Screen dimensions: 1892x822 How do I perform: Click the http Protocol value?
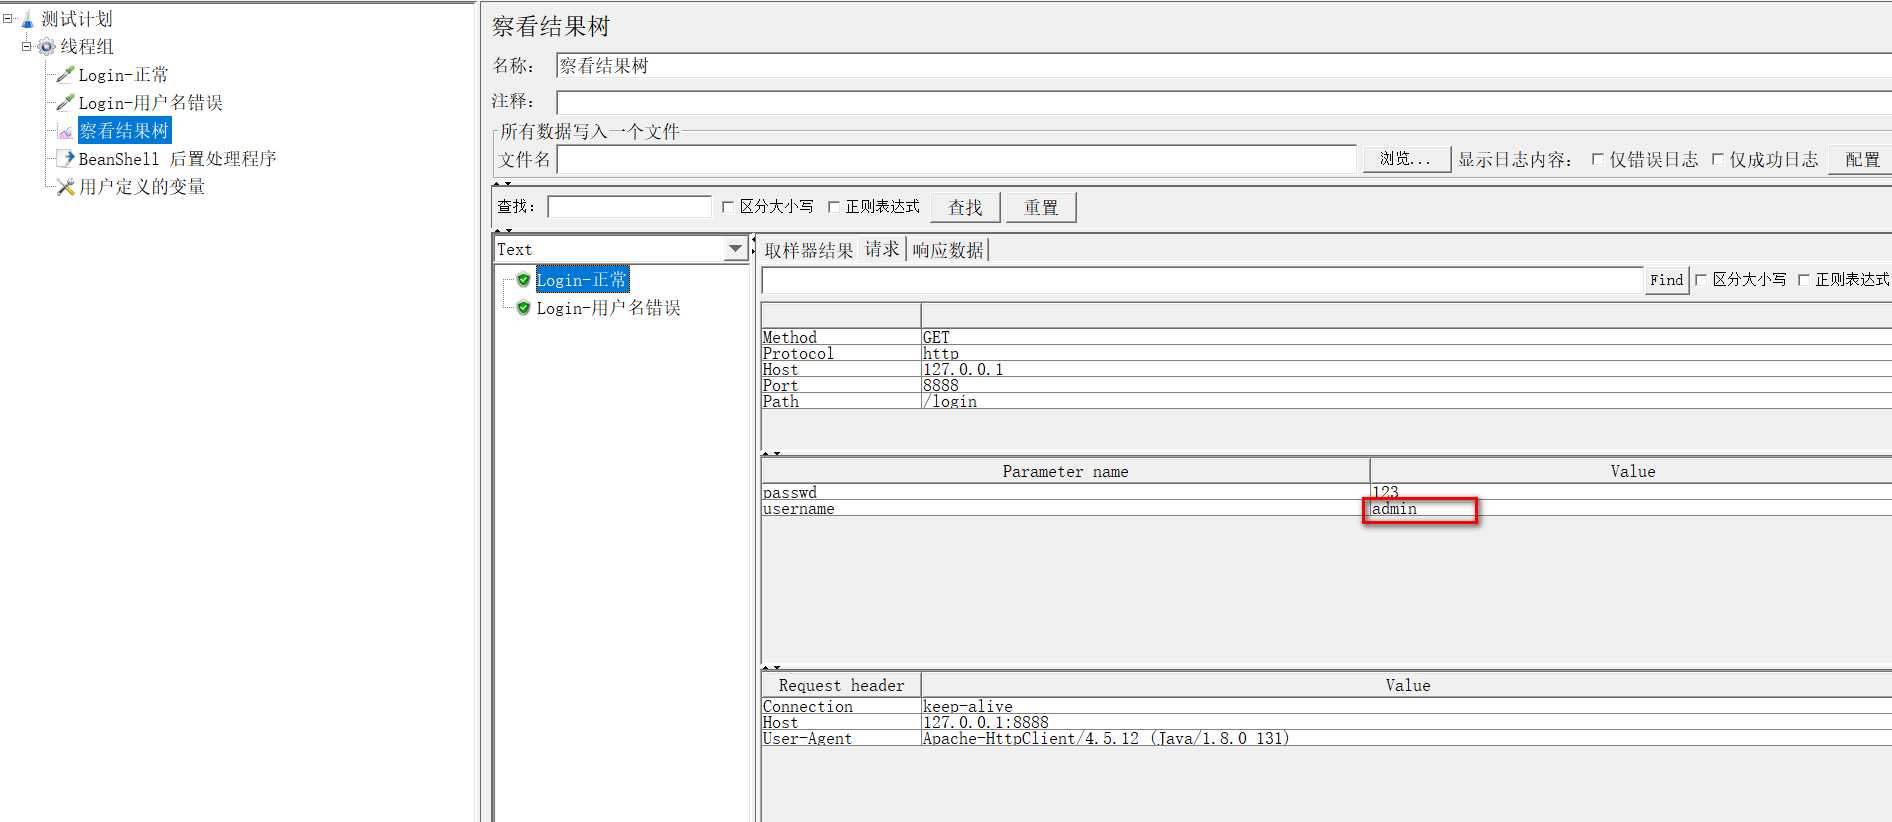[x=941, y=354]
